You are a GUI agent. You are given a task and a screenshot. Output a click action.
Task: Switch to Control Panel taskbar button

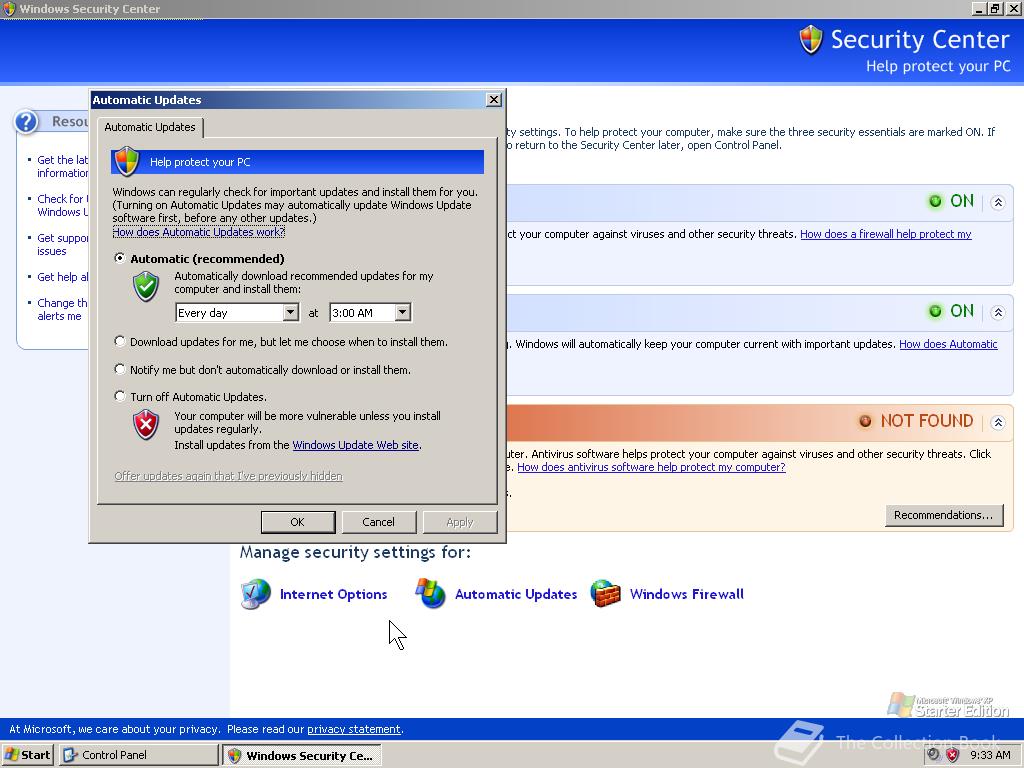(138, 755)
